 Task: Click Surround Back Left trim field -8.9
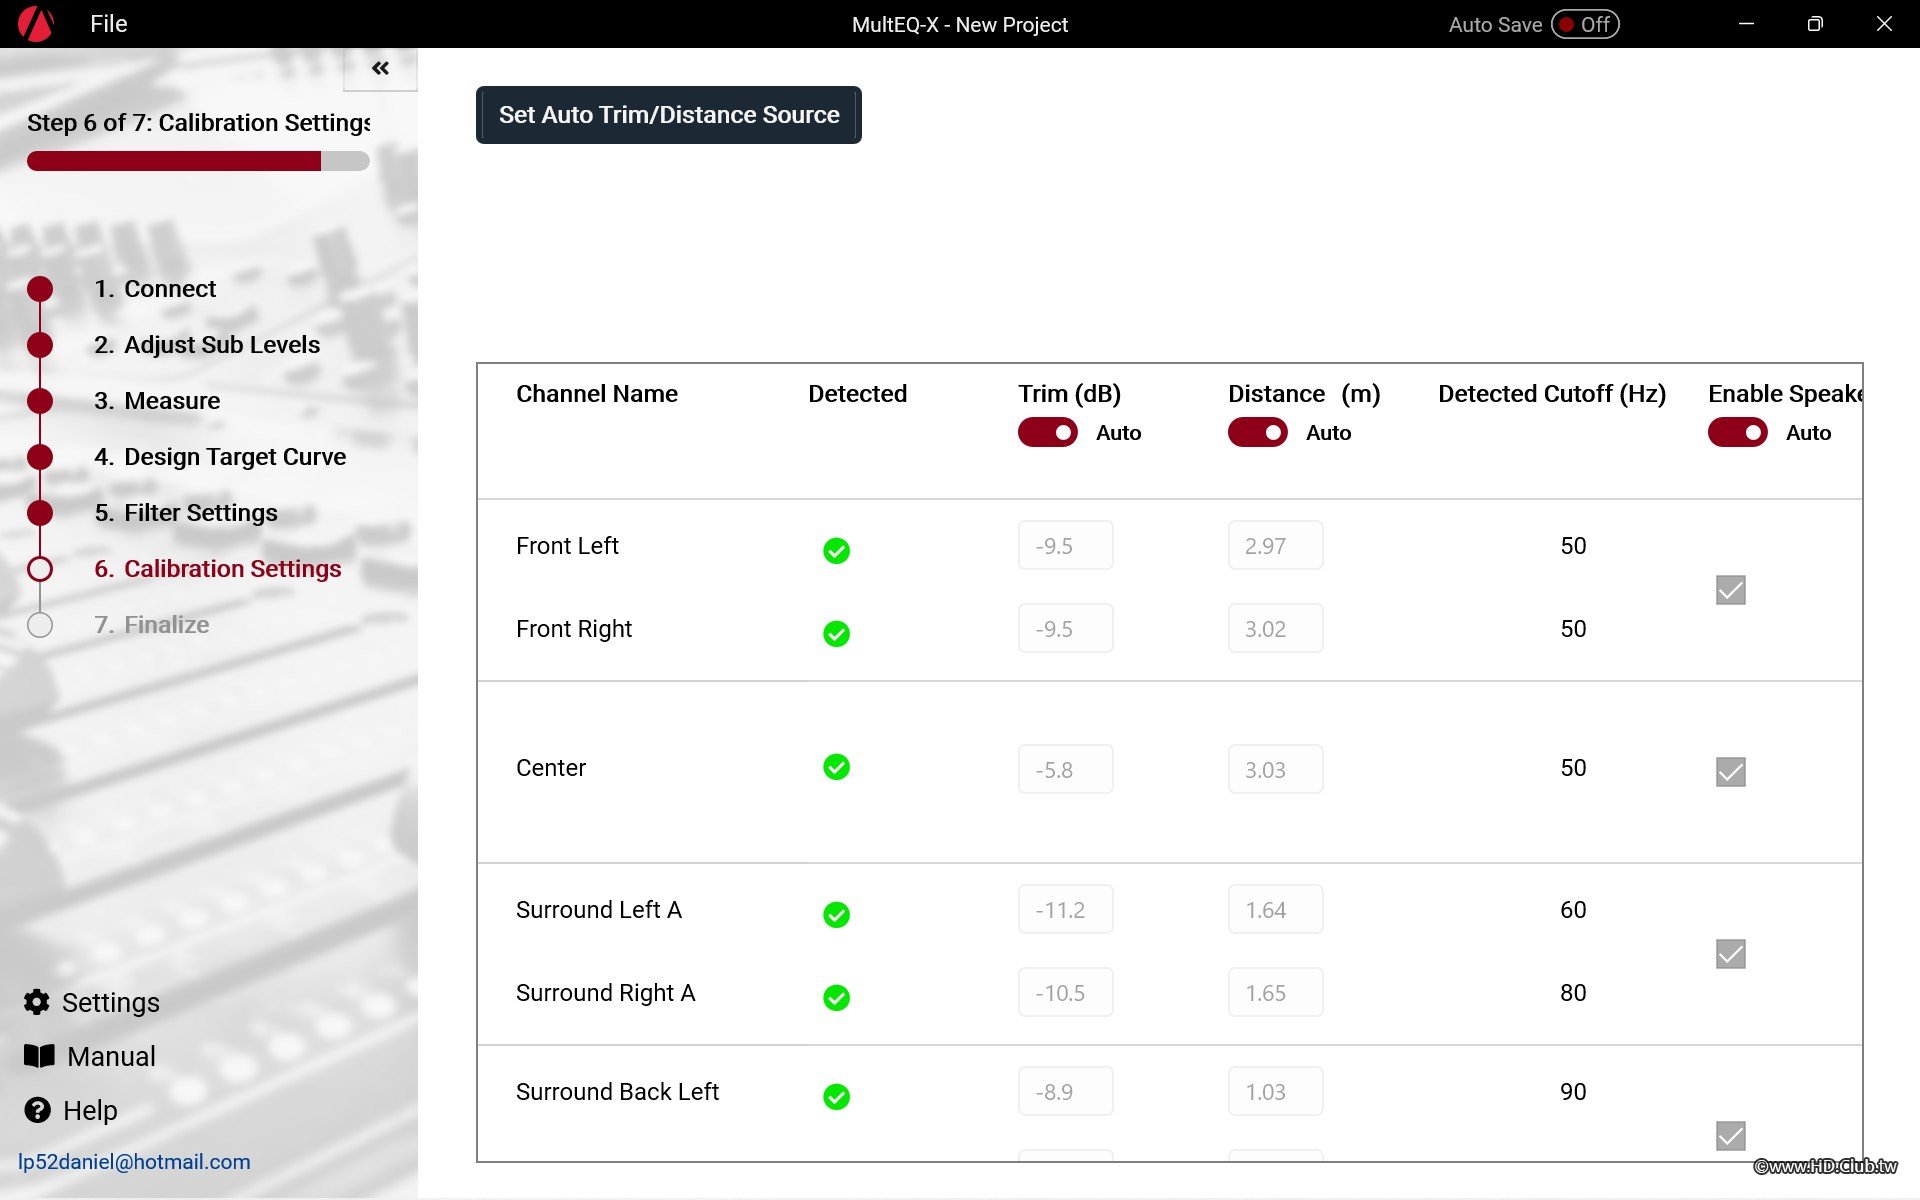click(x=1065, y=1091)
